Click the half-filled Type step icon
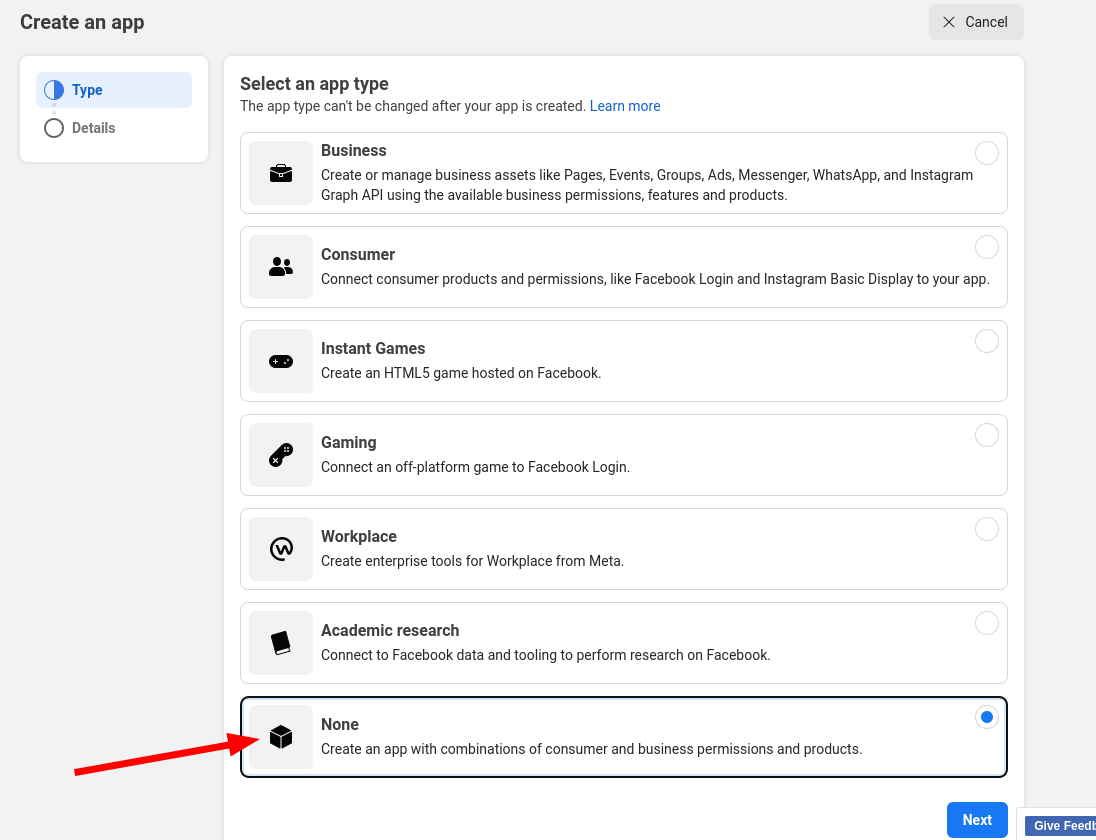This screenshot has height=840, width=1096. tap(54, 90)
